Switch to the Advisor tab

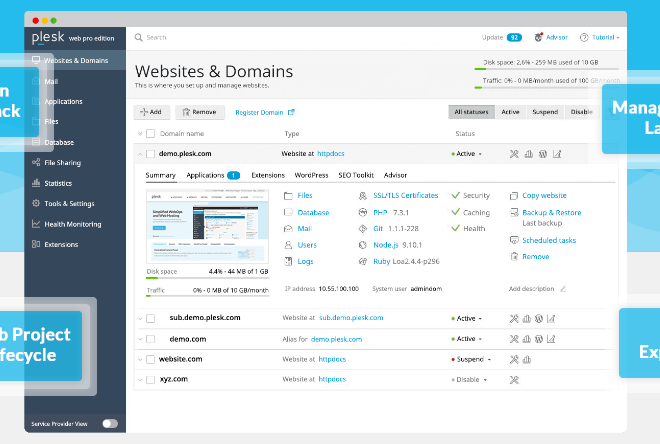tap(395, 175)
